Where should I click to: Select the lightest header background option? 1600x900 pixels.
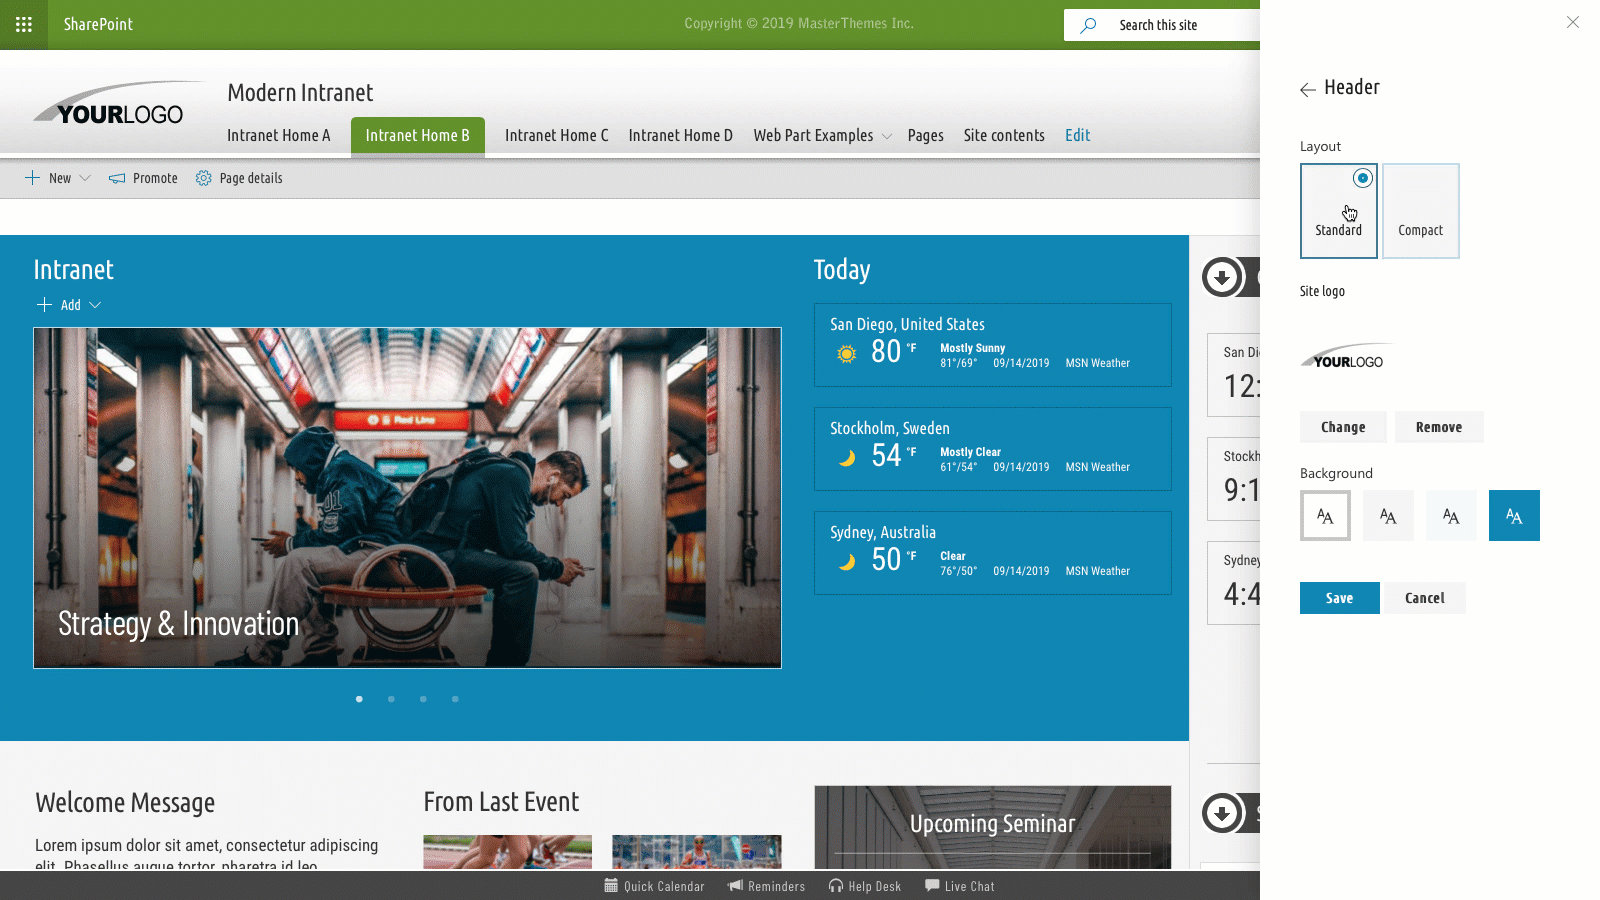[1324, 515]
